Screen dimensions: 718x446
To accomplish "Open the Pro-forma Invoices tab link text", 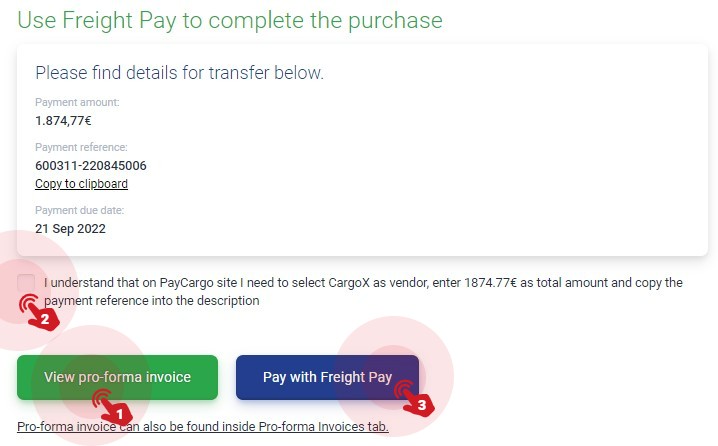I will (x=203, y=426).
